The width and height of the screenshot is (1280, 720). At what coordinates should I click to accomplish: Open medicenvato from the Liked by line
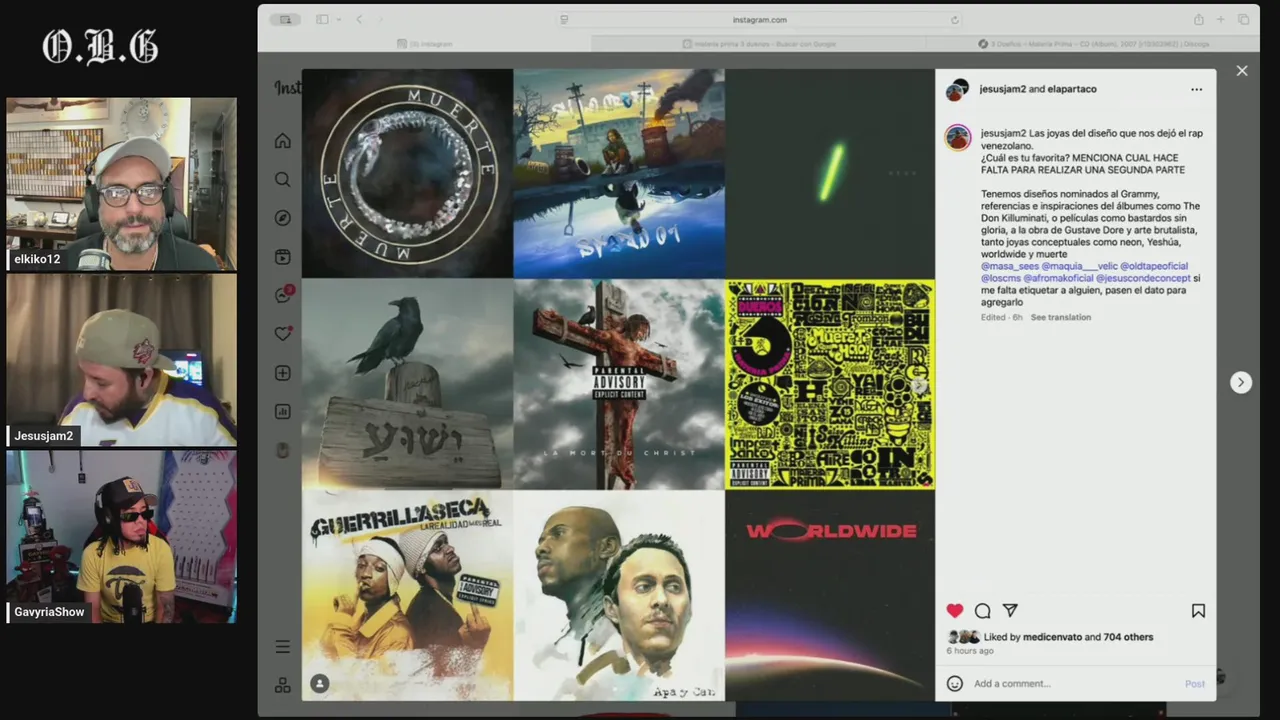[x=1052, y=637]
